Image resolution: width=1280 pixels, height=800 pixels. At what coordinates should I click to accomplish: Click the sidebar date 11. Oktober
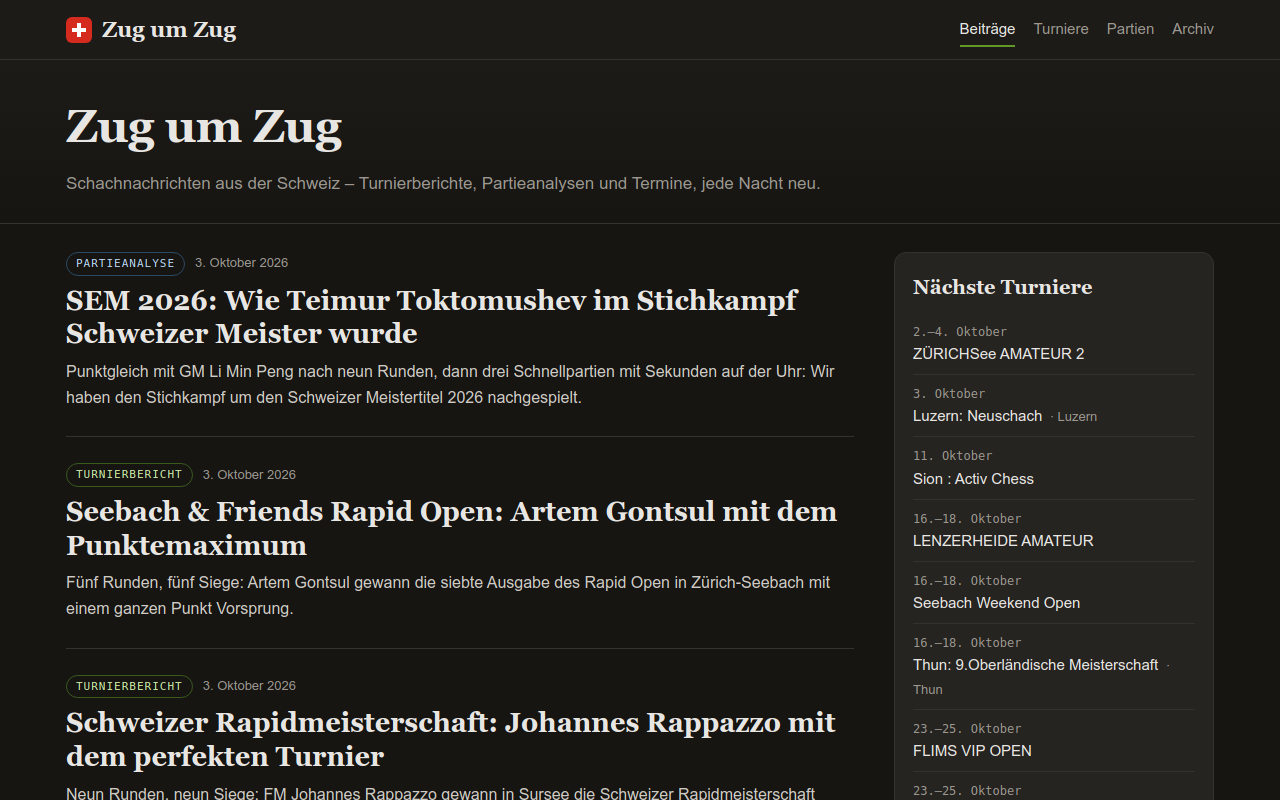(x=952, y=456)
